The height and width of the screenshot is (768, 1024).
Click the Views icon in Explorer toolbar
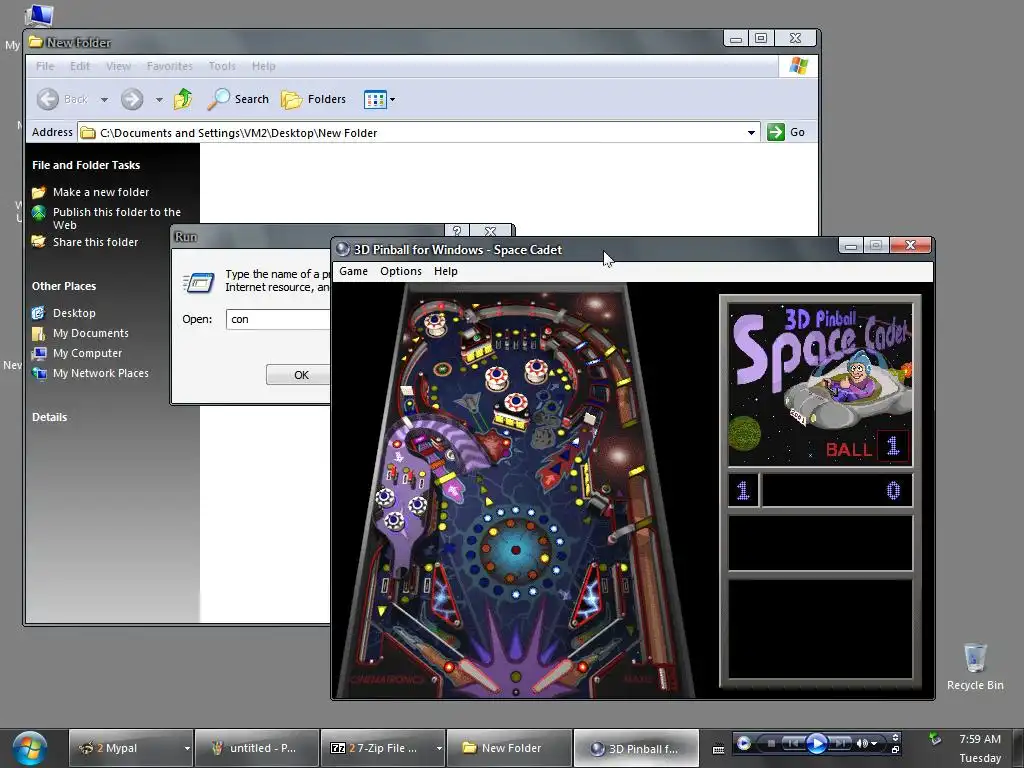point(375,100)
